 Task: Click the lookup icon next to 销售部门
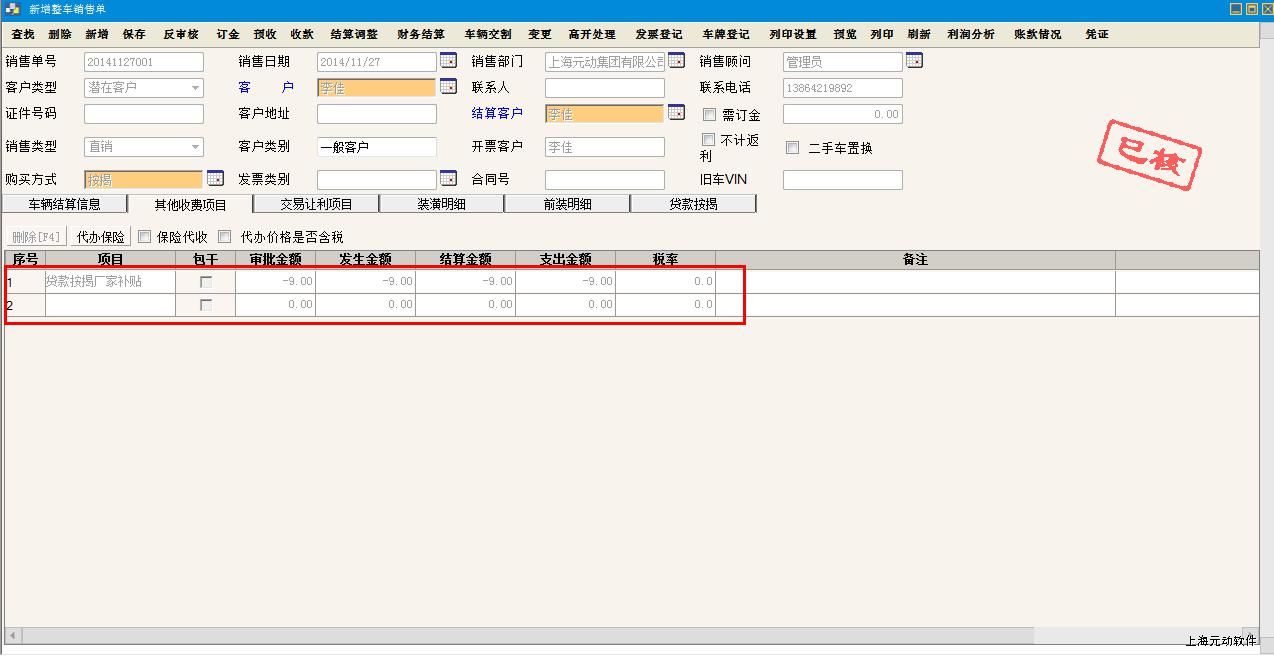pos(676,61)
